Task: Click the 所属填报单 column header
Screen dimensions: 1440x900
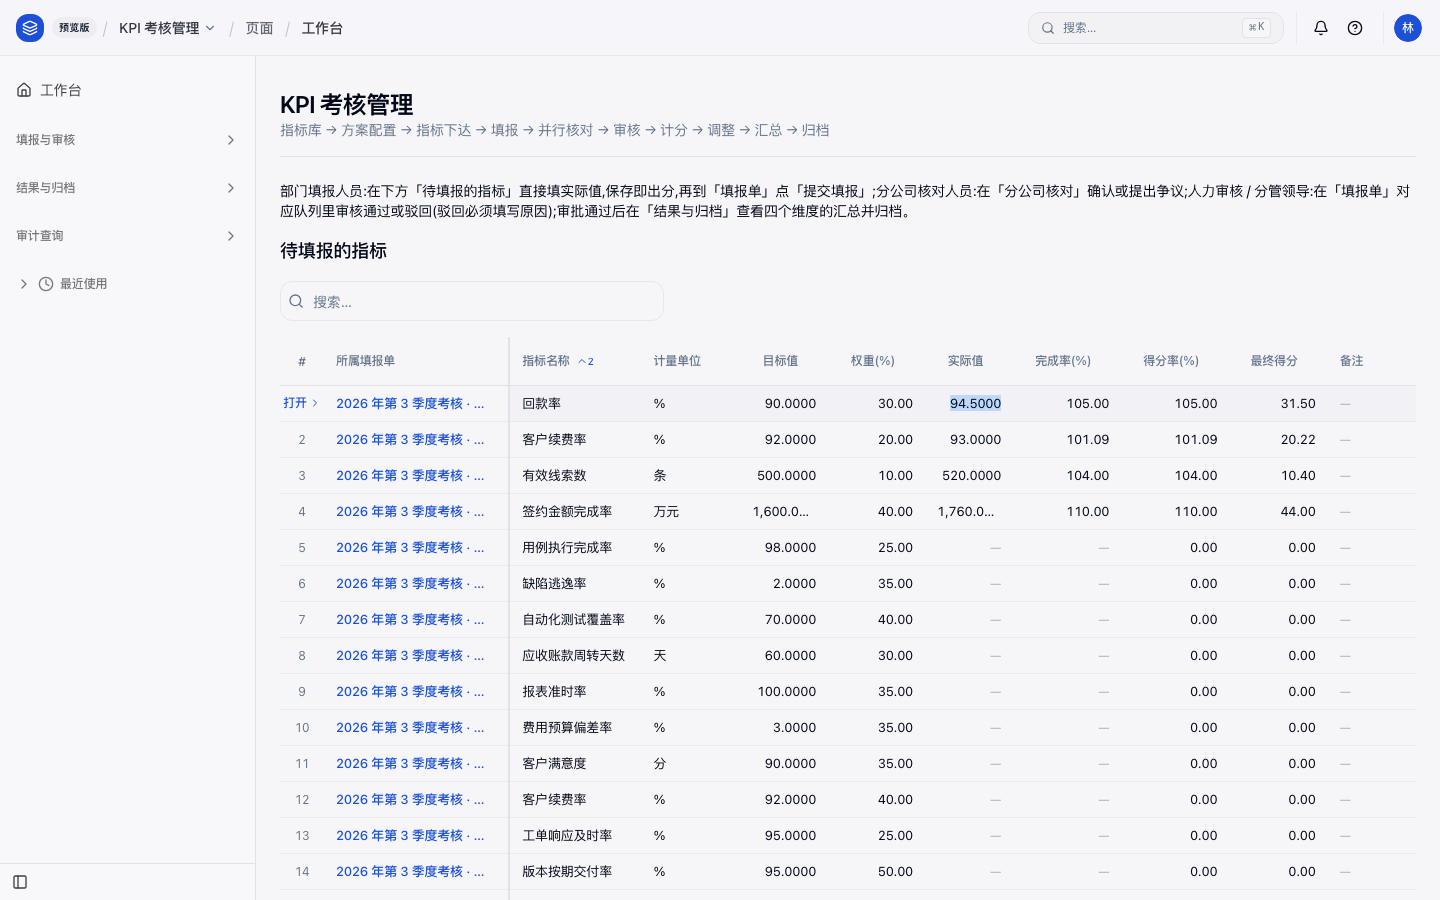Action: tap(365, 361)
